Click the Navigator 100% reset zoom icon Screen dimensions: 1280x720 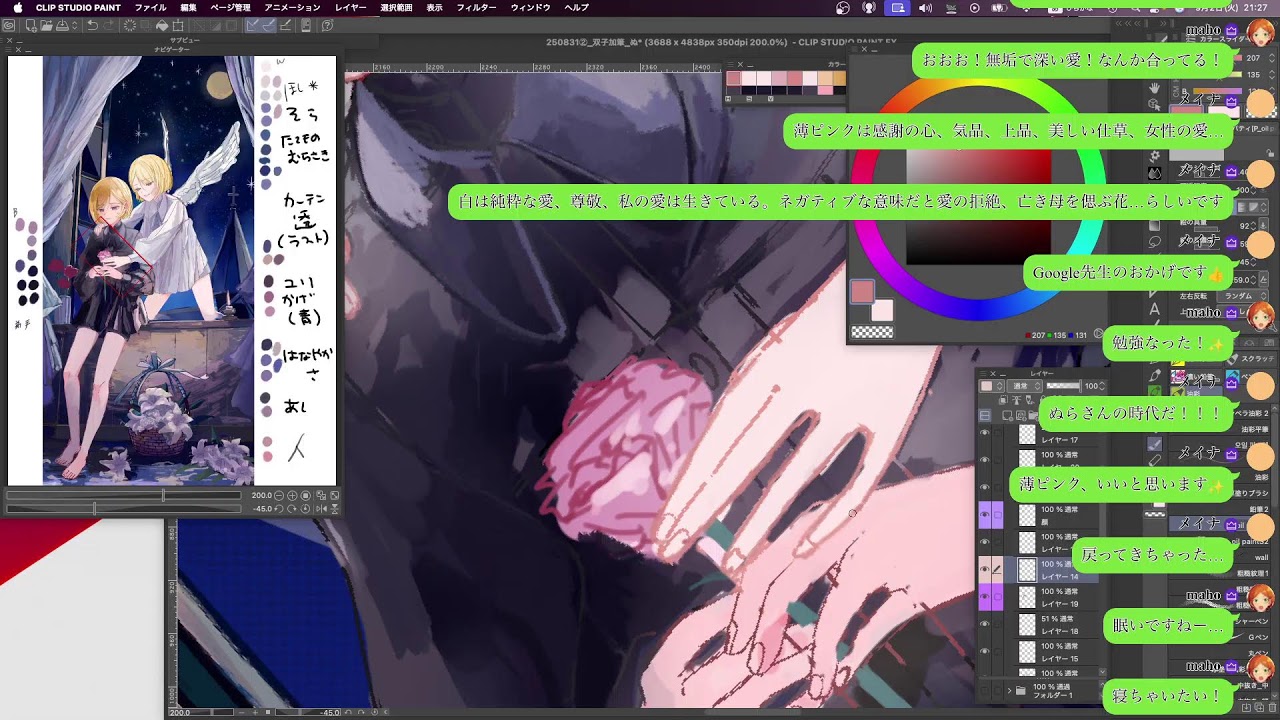[305, 495]
